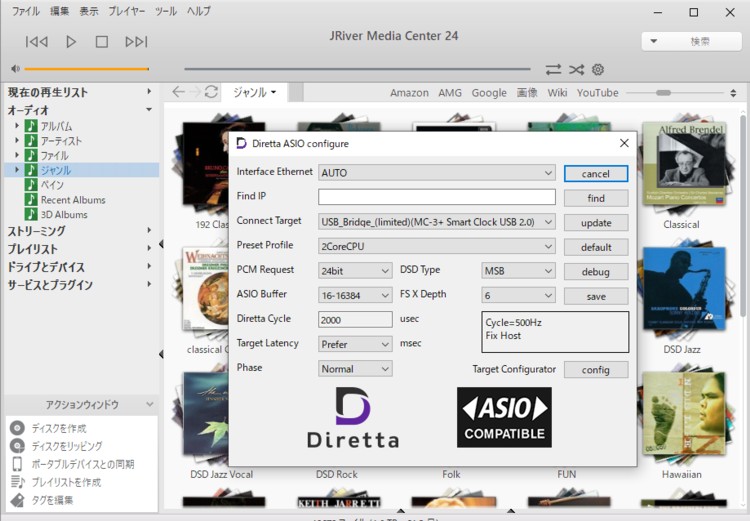Click the config button
This screenshot has width=750, height=521.
[x=596, y=370]
